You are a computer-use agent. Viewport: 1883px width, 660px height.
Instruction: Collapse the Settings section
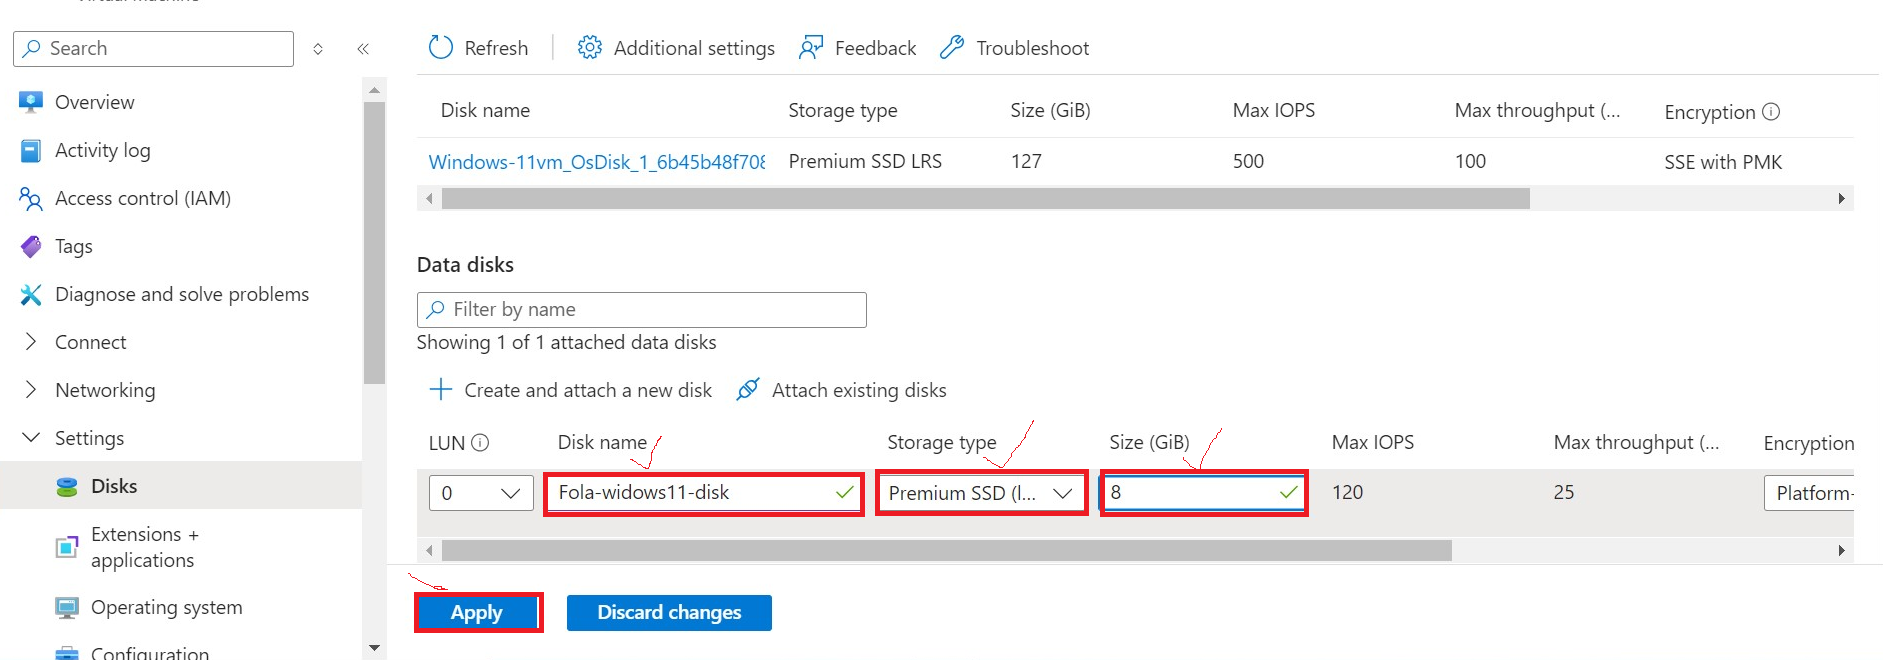point(31,438)
